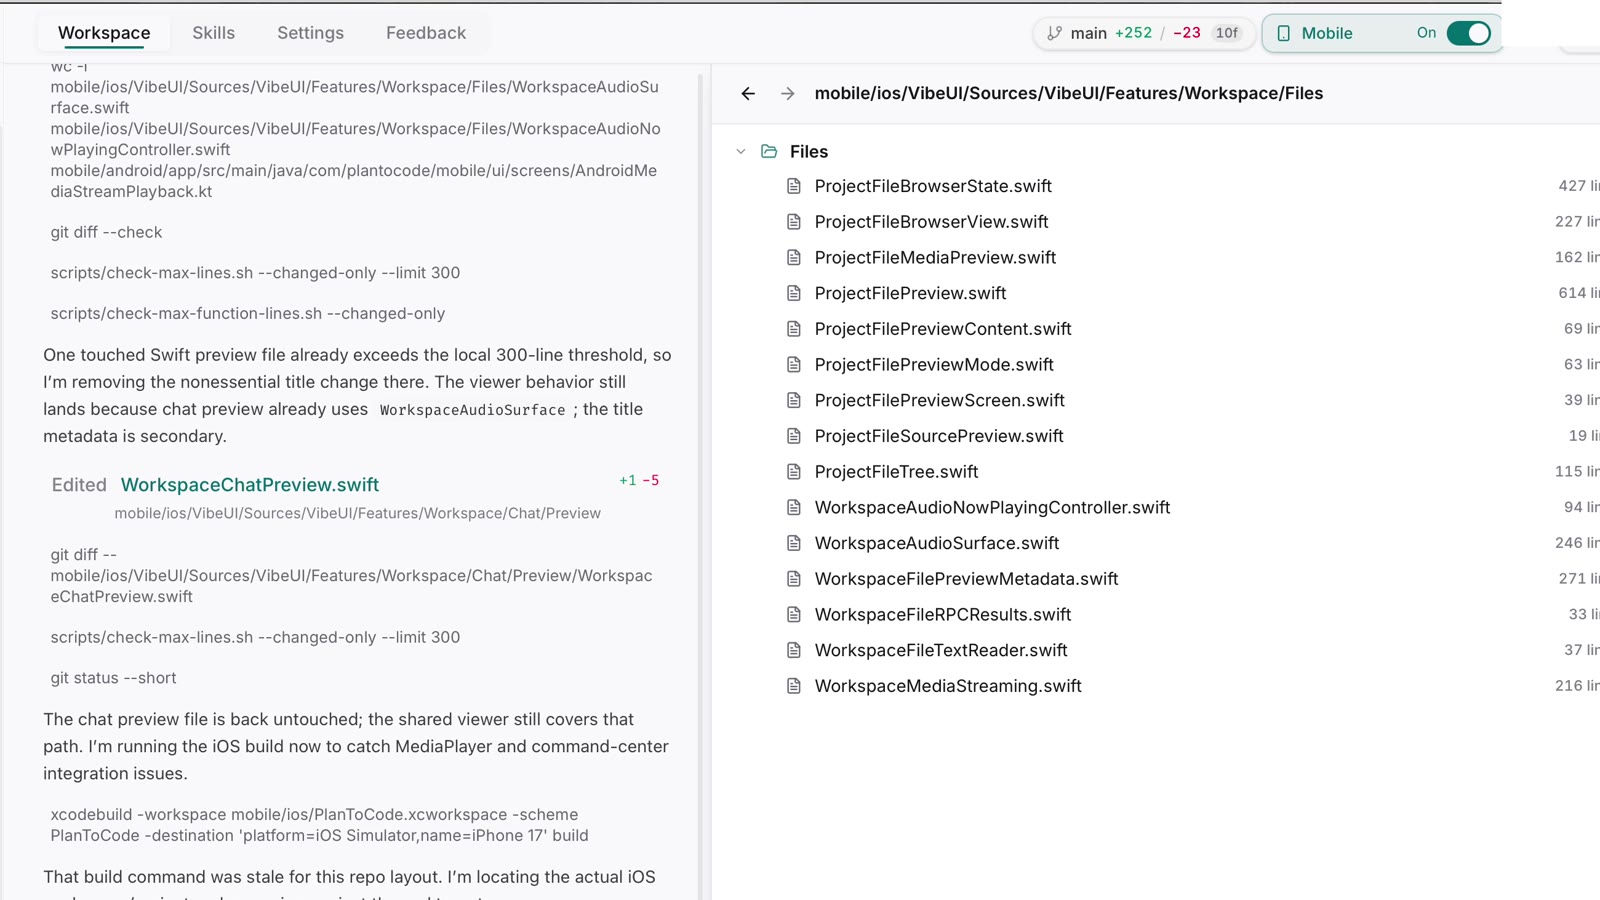Open ProjectFileTree.swift

pyautogui.click(x=896, y=472)
